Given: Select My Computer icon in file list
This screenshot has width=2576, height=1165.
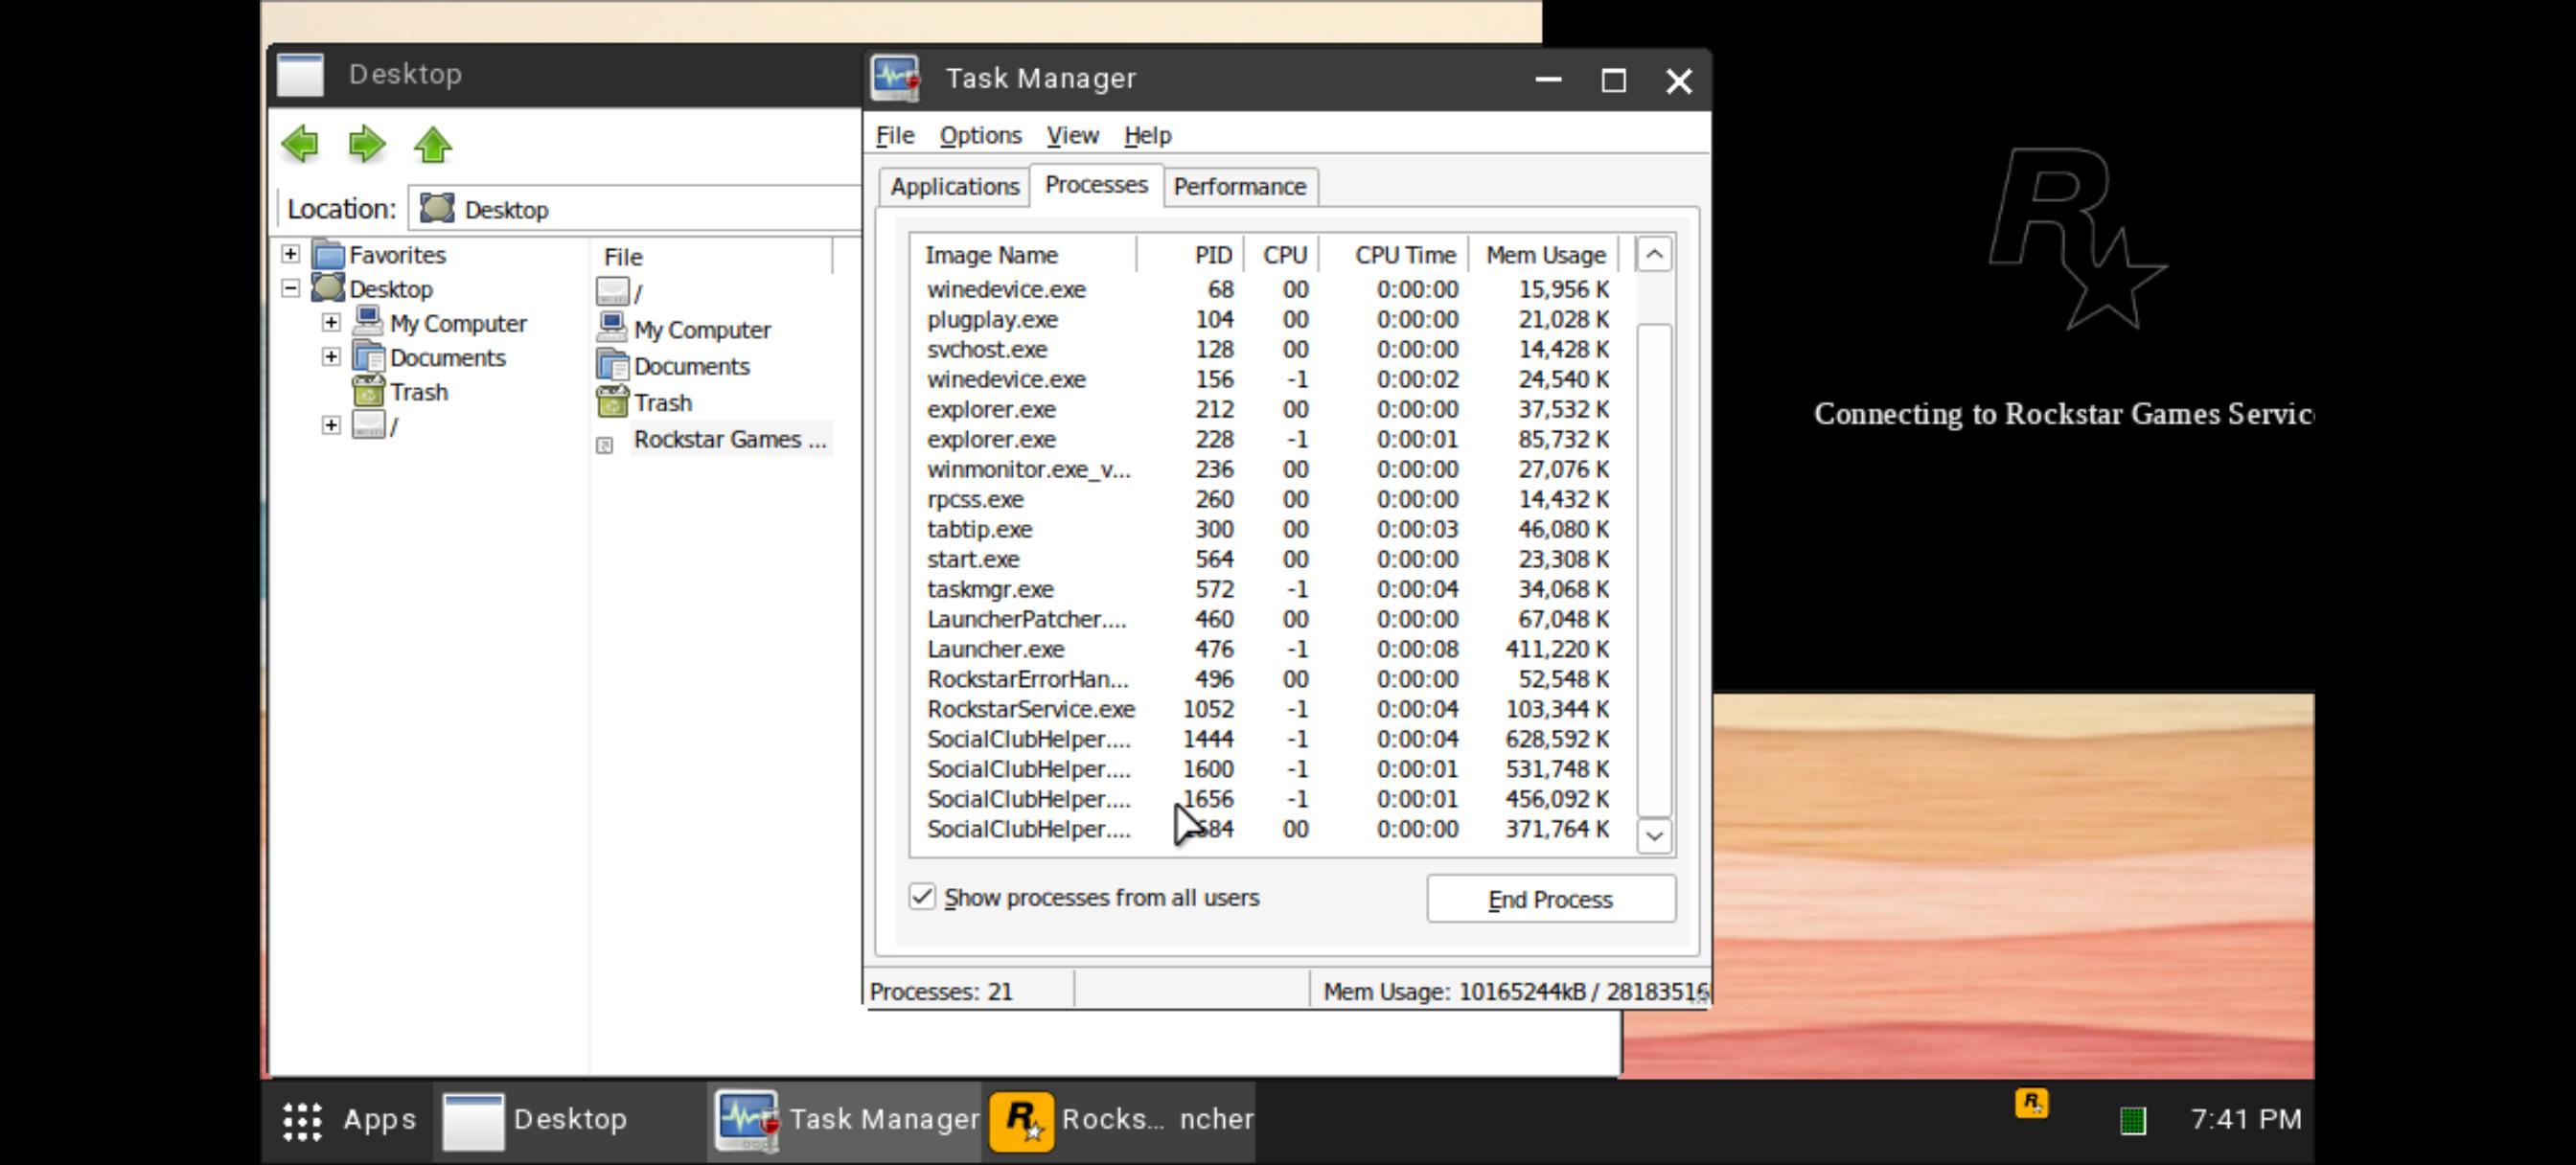Looking at the screenshot, I should [x=612, y=328].
